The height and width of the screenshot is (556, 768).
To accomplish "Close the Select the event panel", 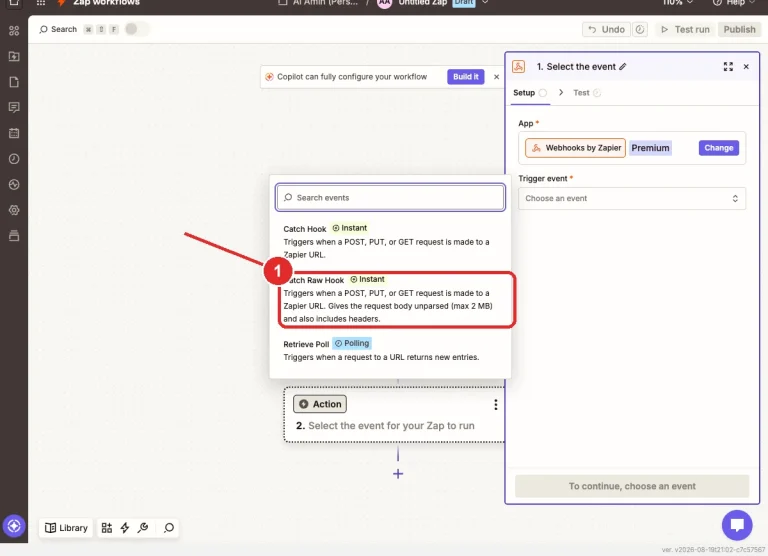I will (746, 67).
